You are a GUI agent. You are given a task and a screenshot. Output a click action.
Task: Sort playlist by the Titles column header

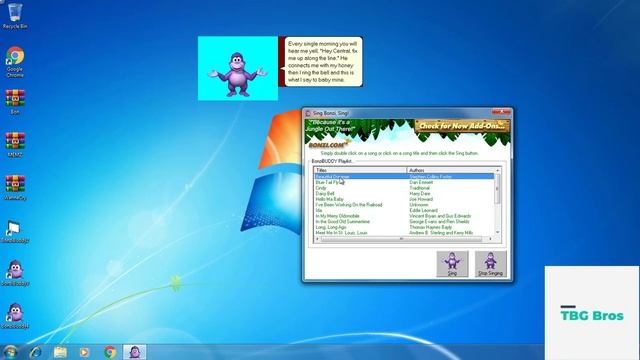(x=360, y=170)
